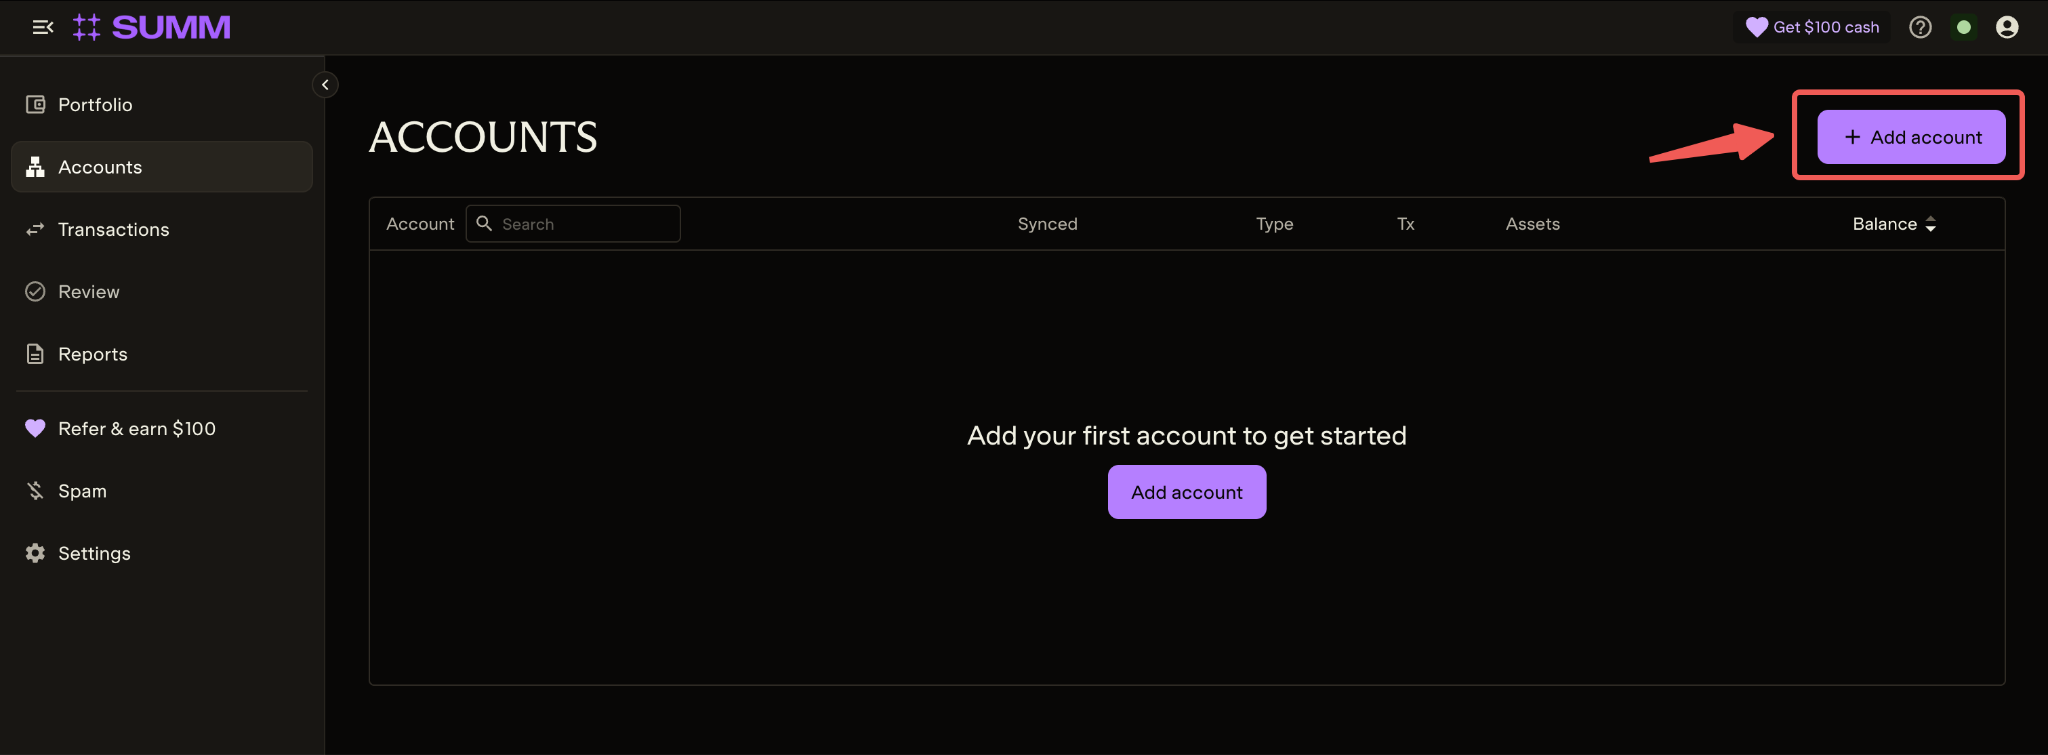Go to the Review section

point(88,292)
